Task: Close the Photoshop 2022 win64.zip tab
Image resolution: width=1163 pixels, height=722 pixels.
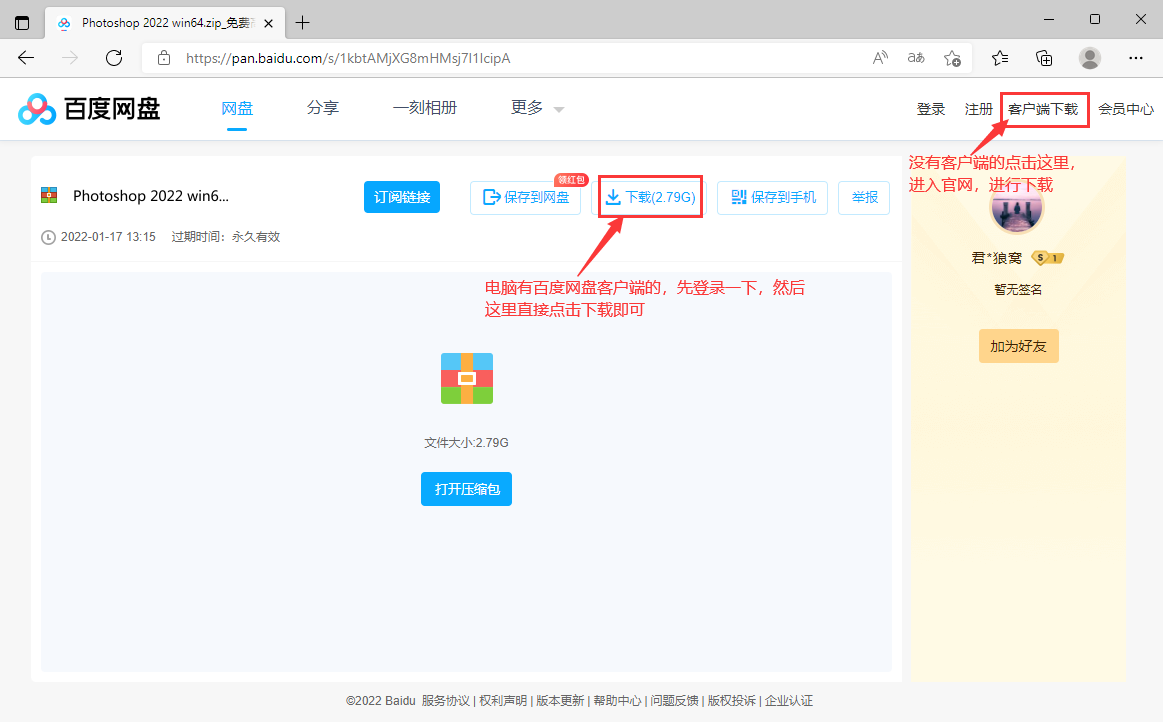Action: (x=268, y=23)
